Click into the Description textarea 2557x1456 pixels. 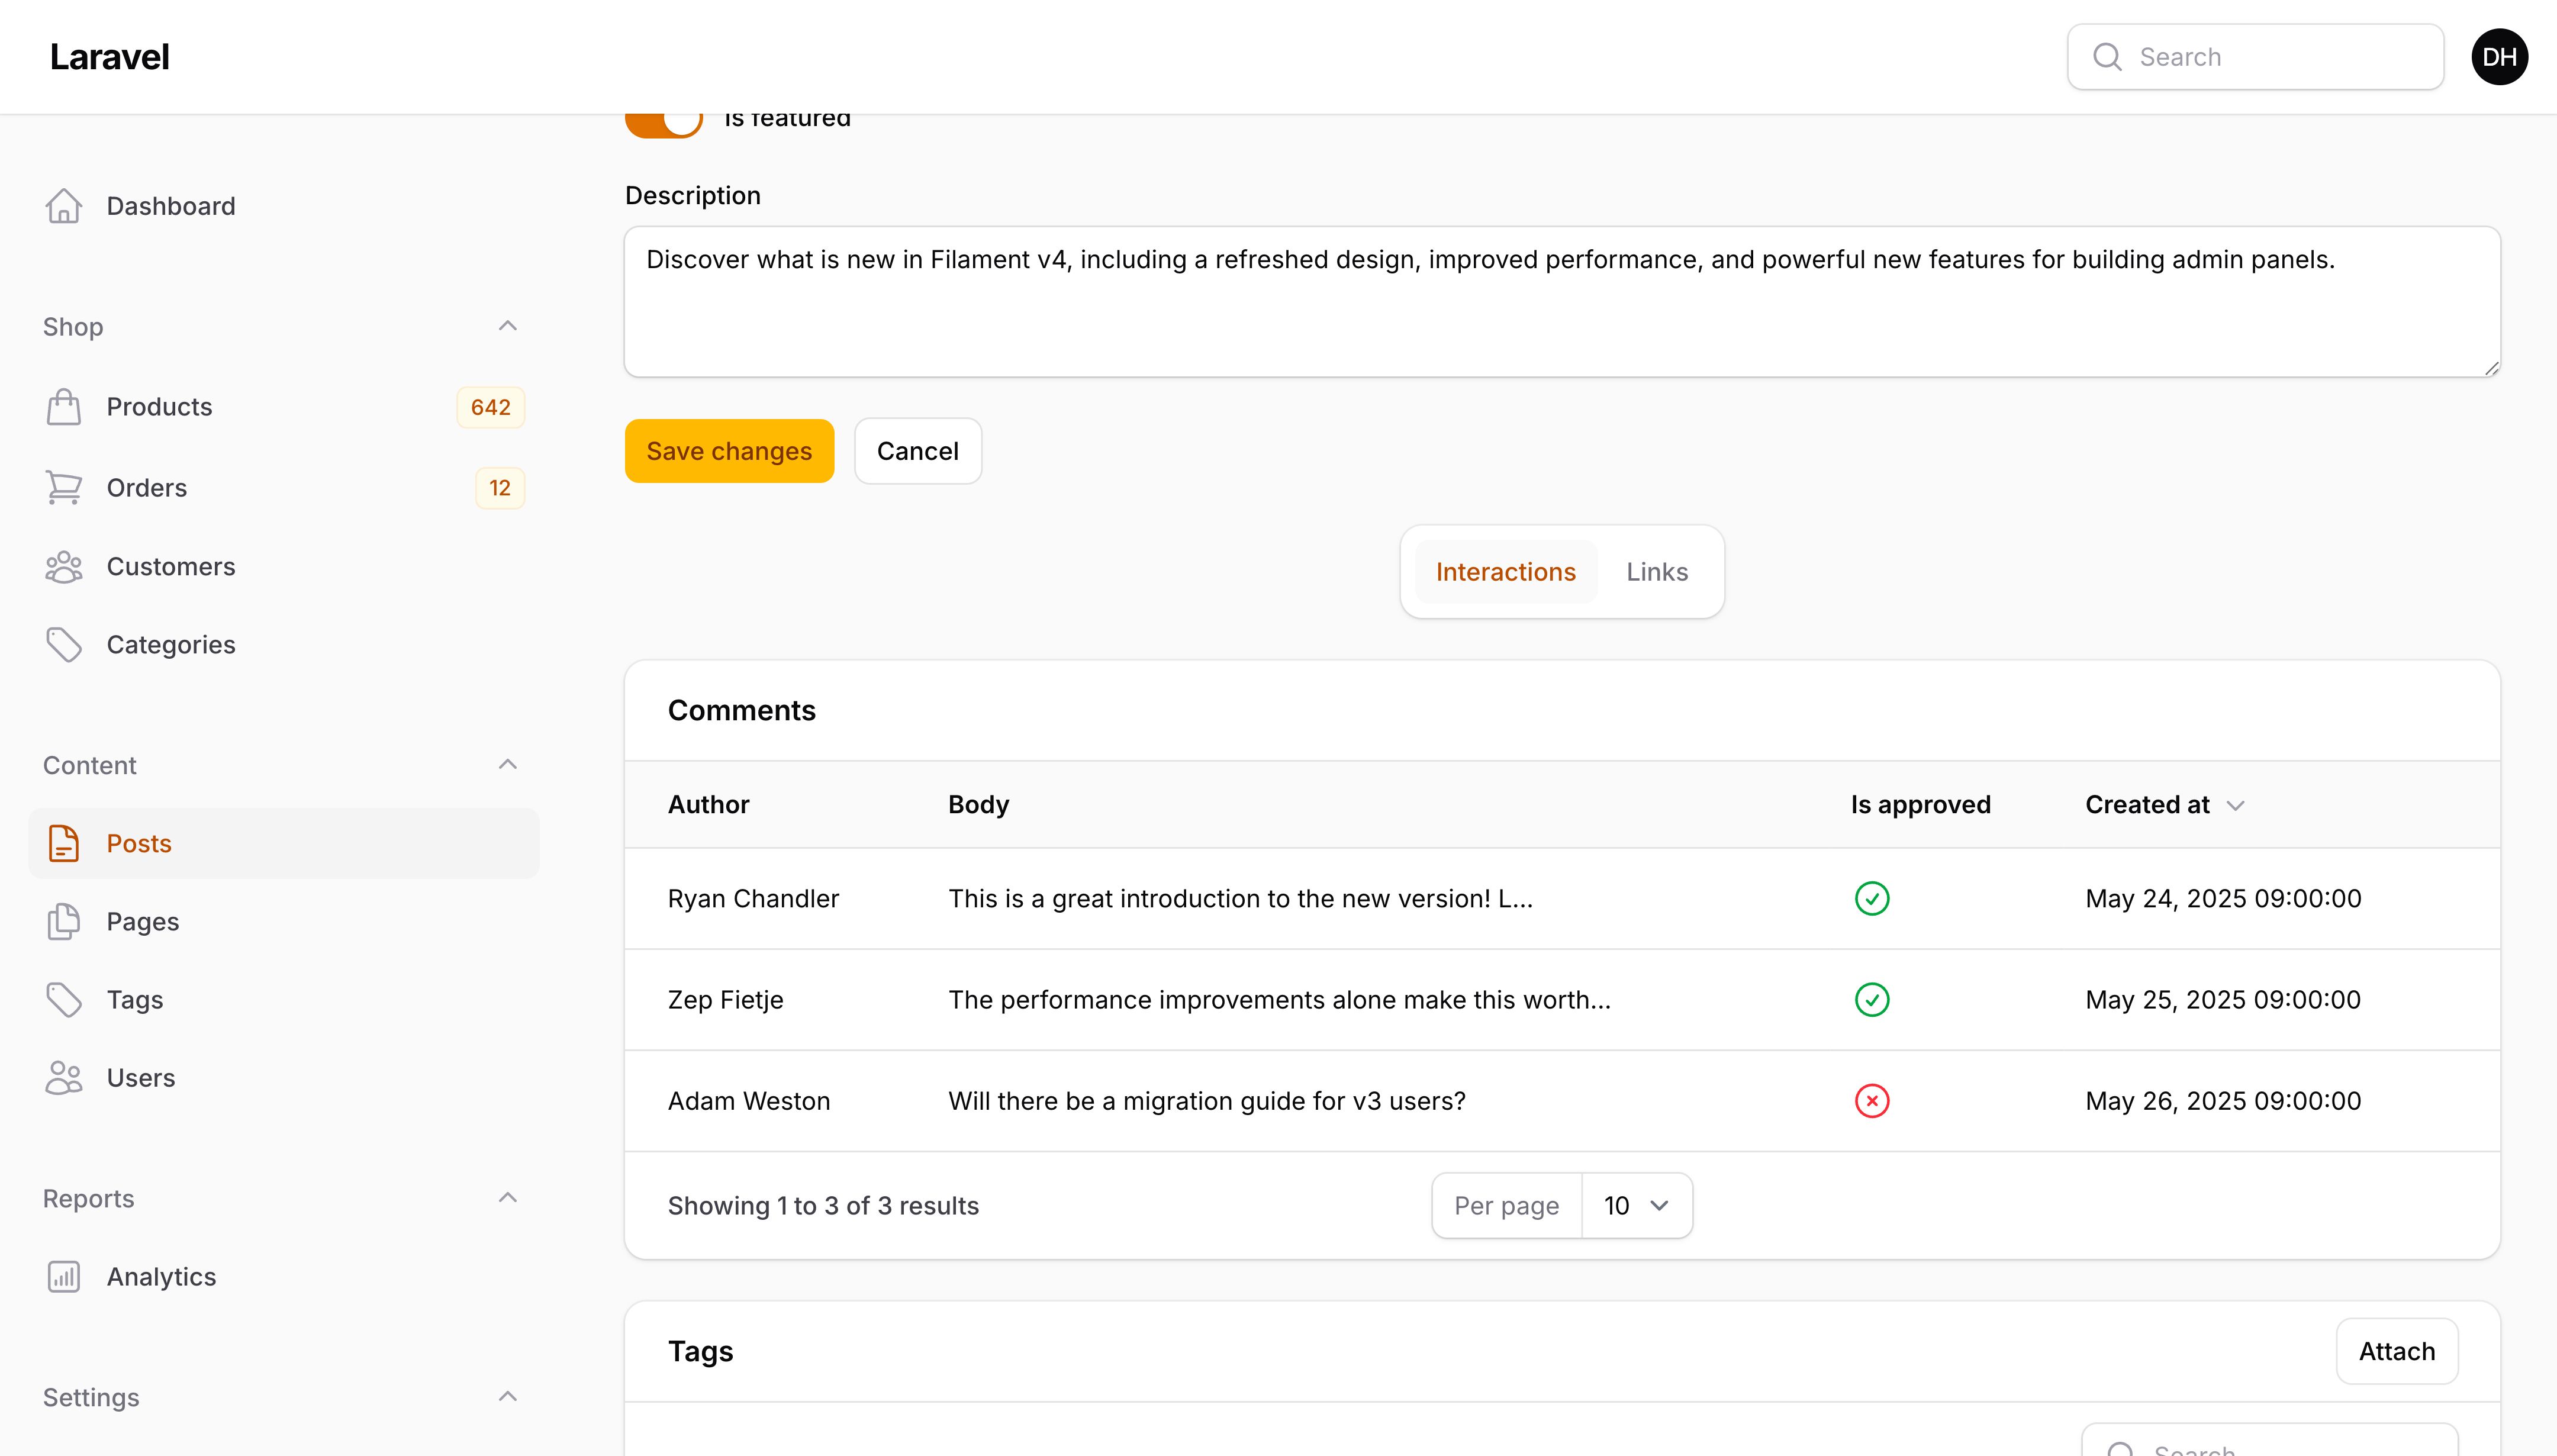pyautogui.click(x=1562, y=302)
